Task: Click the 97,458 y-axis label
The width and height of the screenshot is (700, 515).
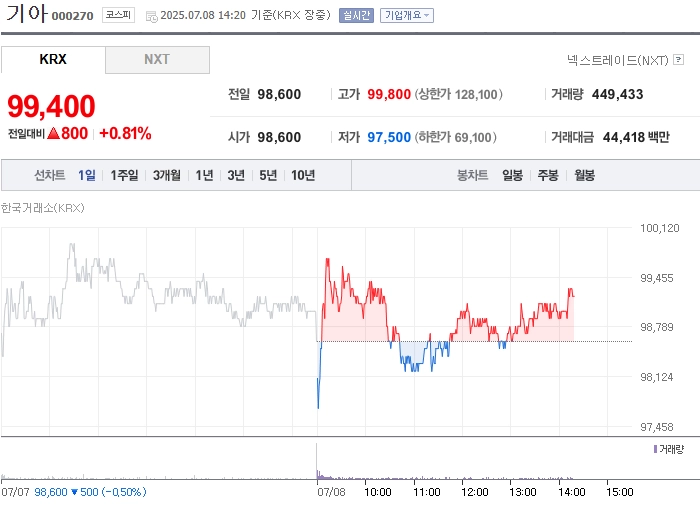Action: (656, 427)
